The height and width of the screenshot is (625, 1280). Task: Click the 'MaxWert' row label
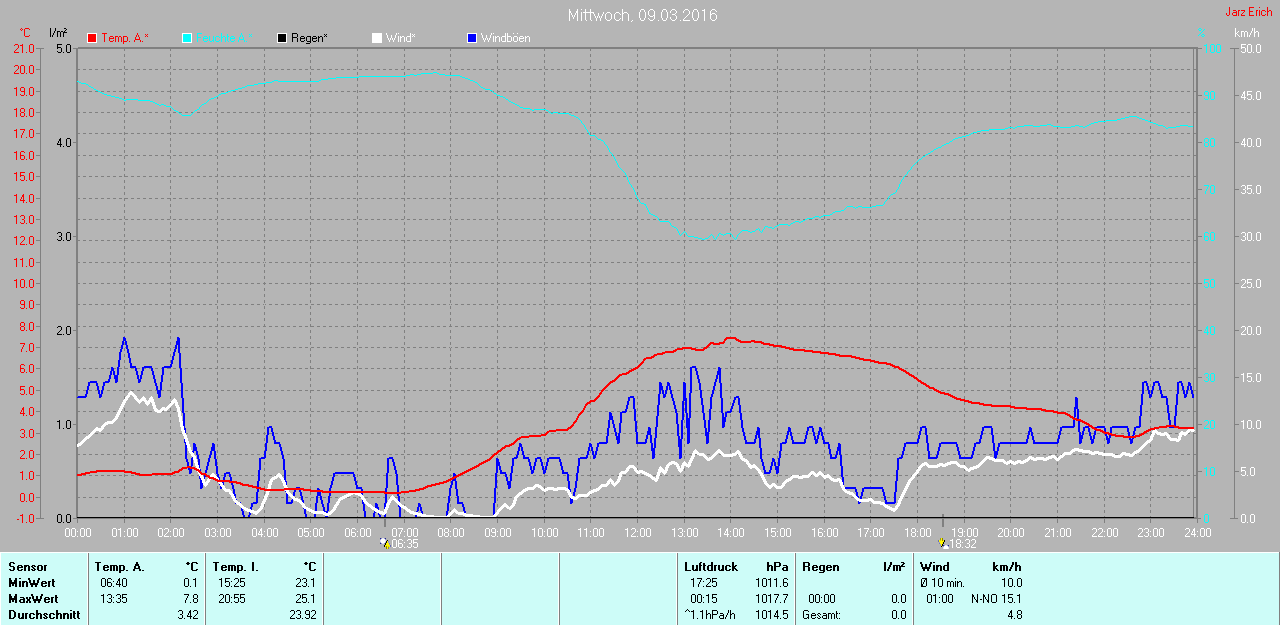(32, 599)
